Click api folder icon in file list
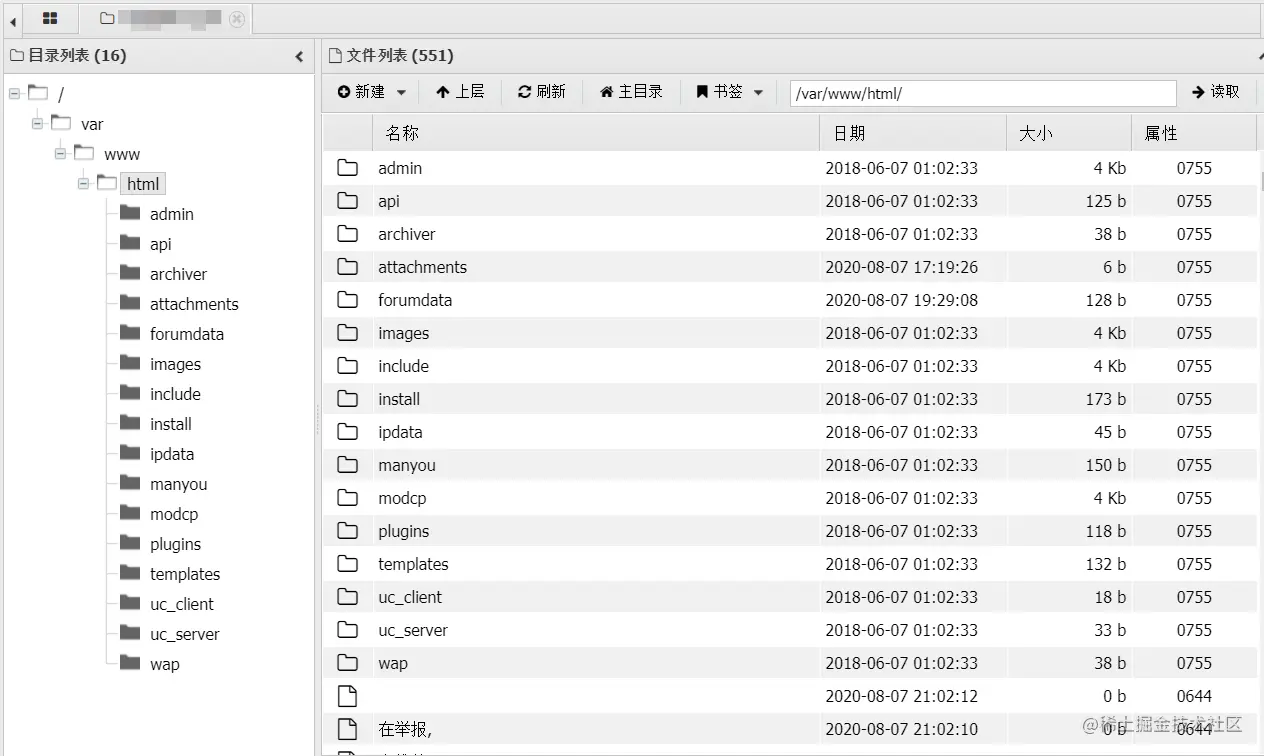Viewport: 1264px width, 756px height. pyautogui.click(x=347, y=201)
